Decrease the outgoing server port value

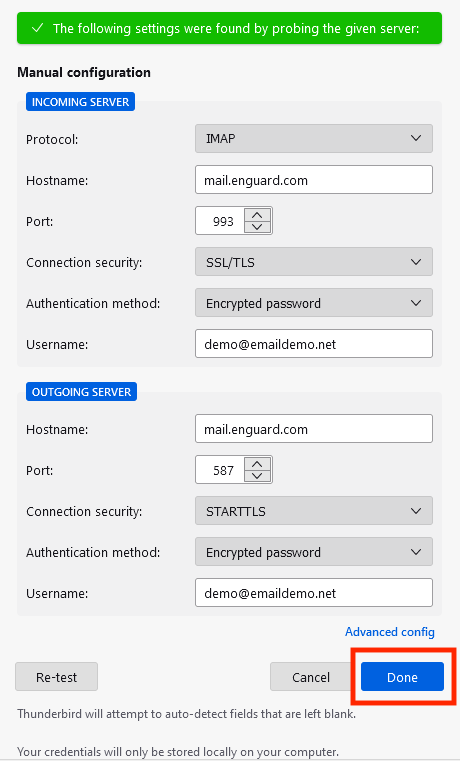point(257,476)
